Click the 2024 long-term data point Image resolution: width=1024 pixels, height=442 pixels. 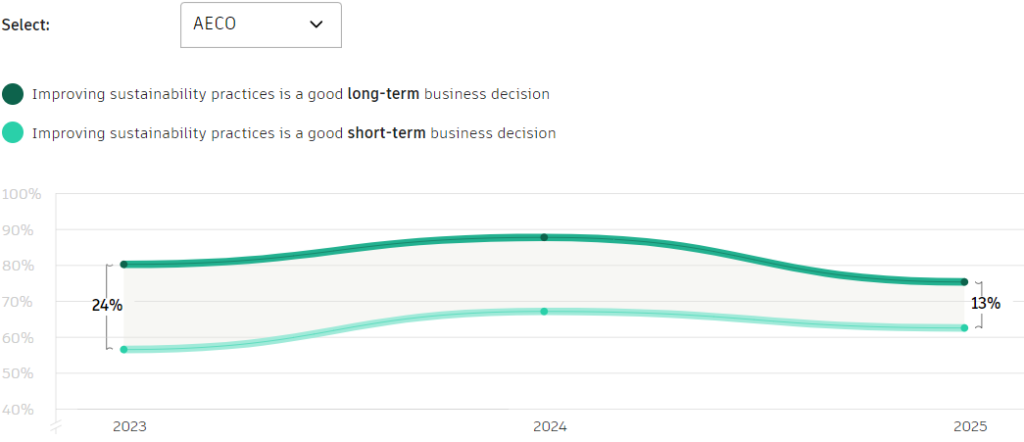pyautogui.click(x=544, y=237)
